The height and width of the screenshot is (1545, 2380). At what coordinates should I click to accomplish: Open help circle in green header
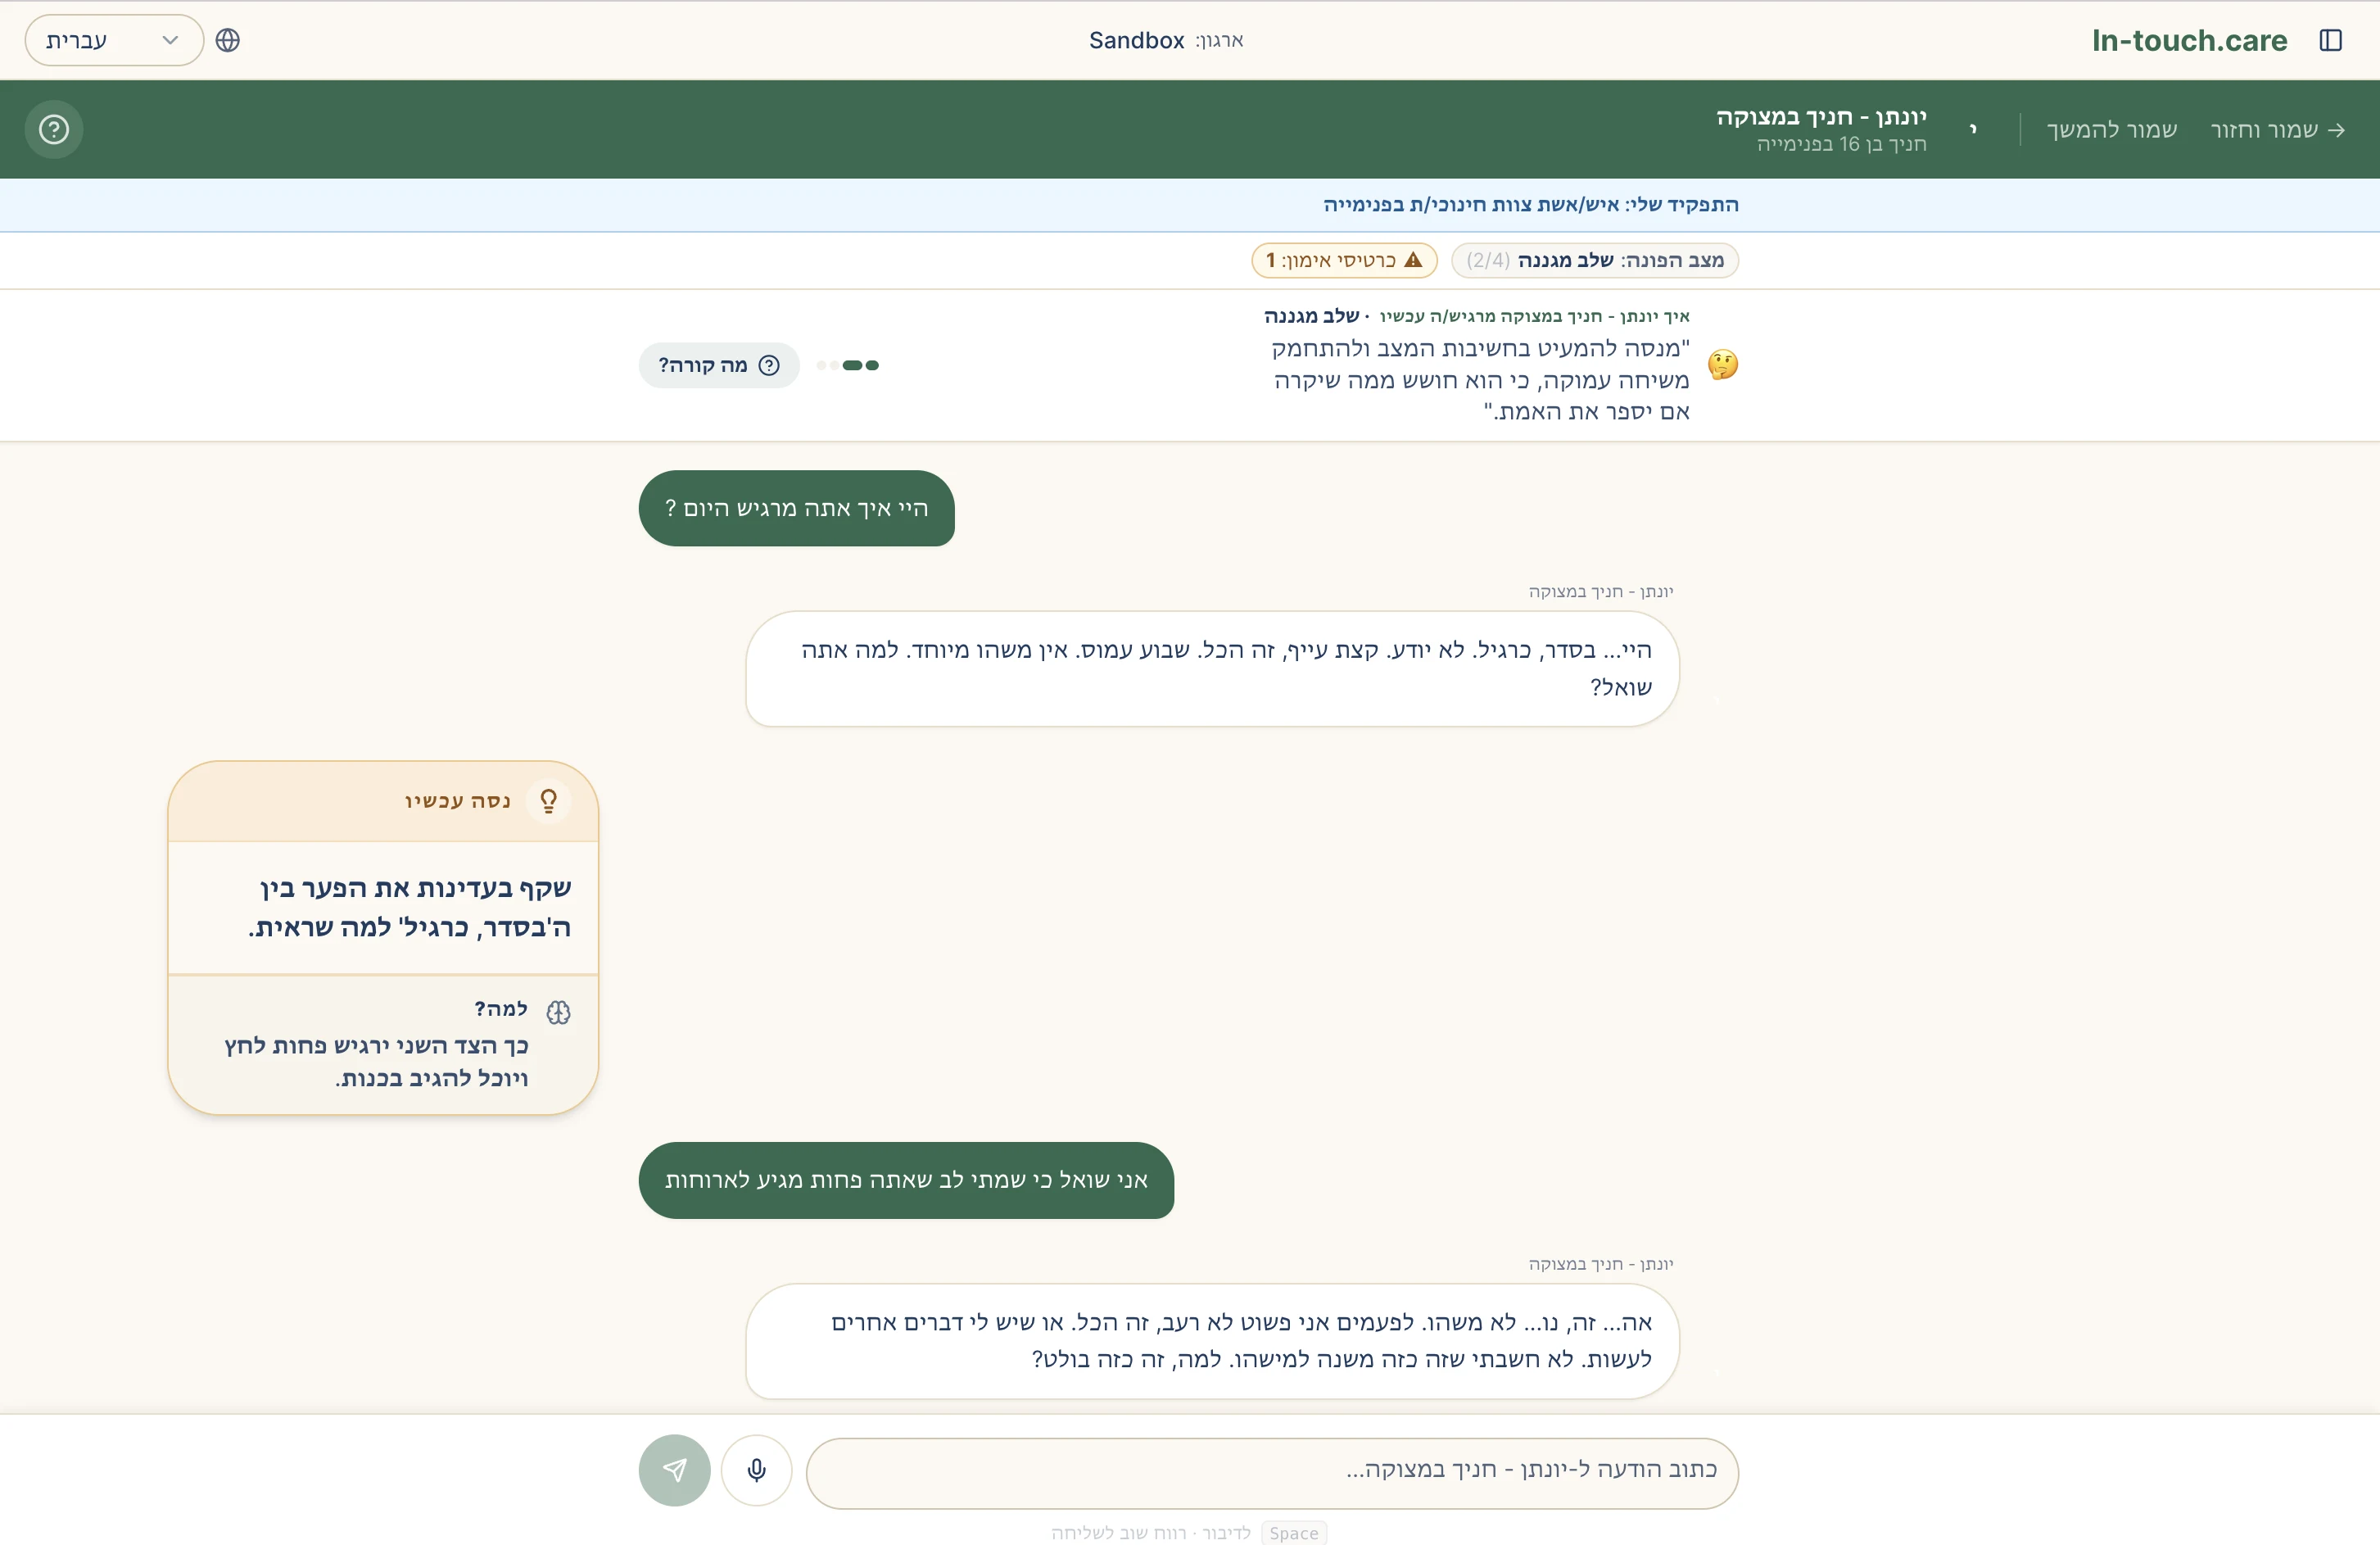click(x=54, y=129)
